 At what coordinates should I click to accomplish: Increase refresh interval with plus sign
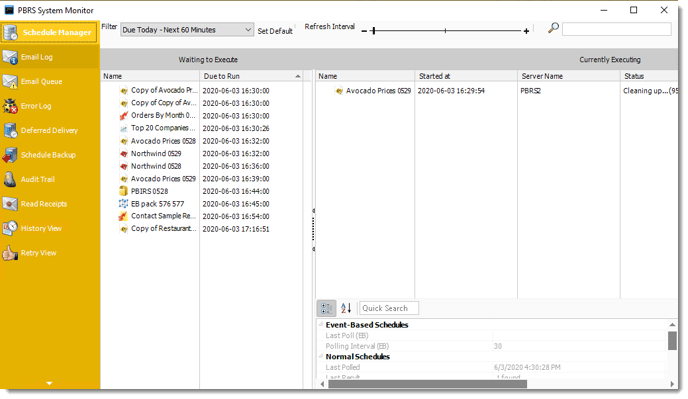pyautogui.click(x=526, y=31)
